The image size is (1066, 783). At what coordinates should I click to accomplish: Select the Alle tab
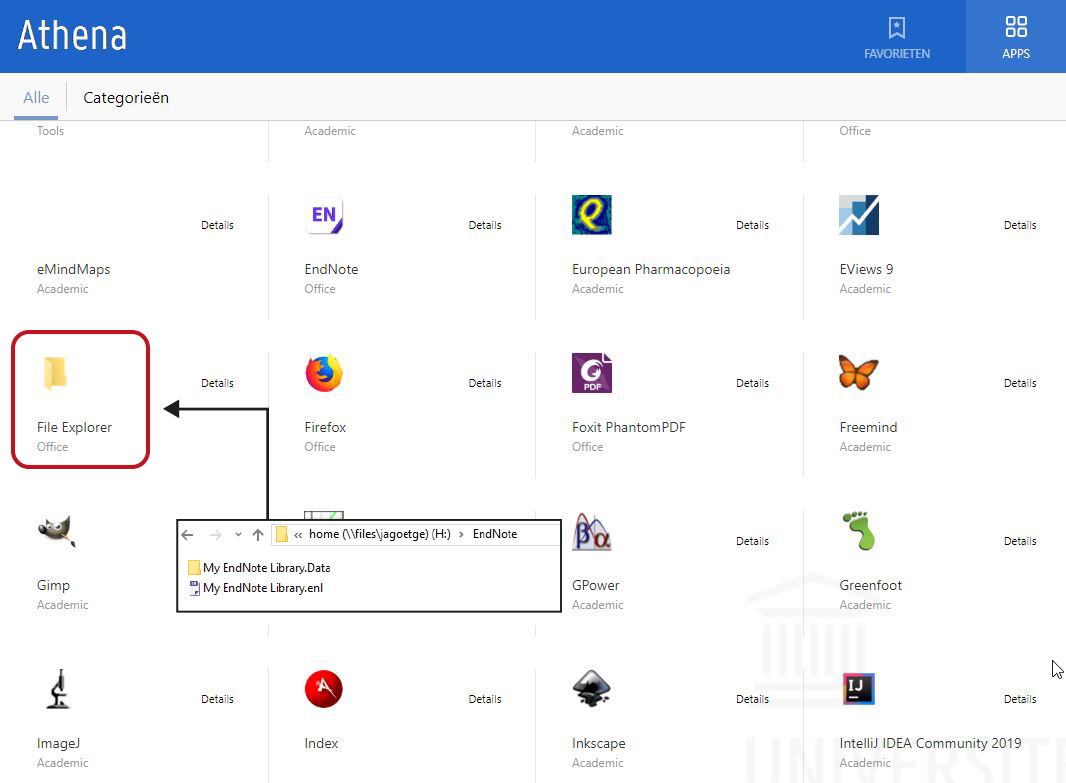(36, 98)
